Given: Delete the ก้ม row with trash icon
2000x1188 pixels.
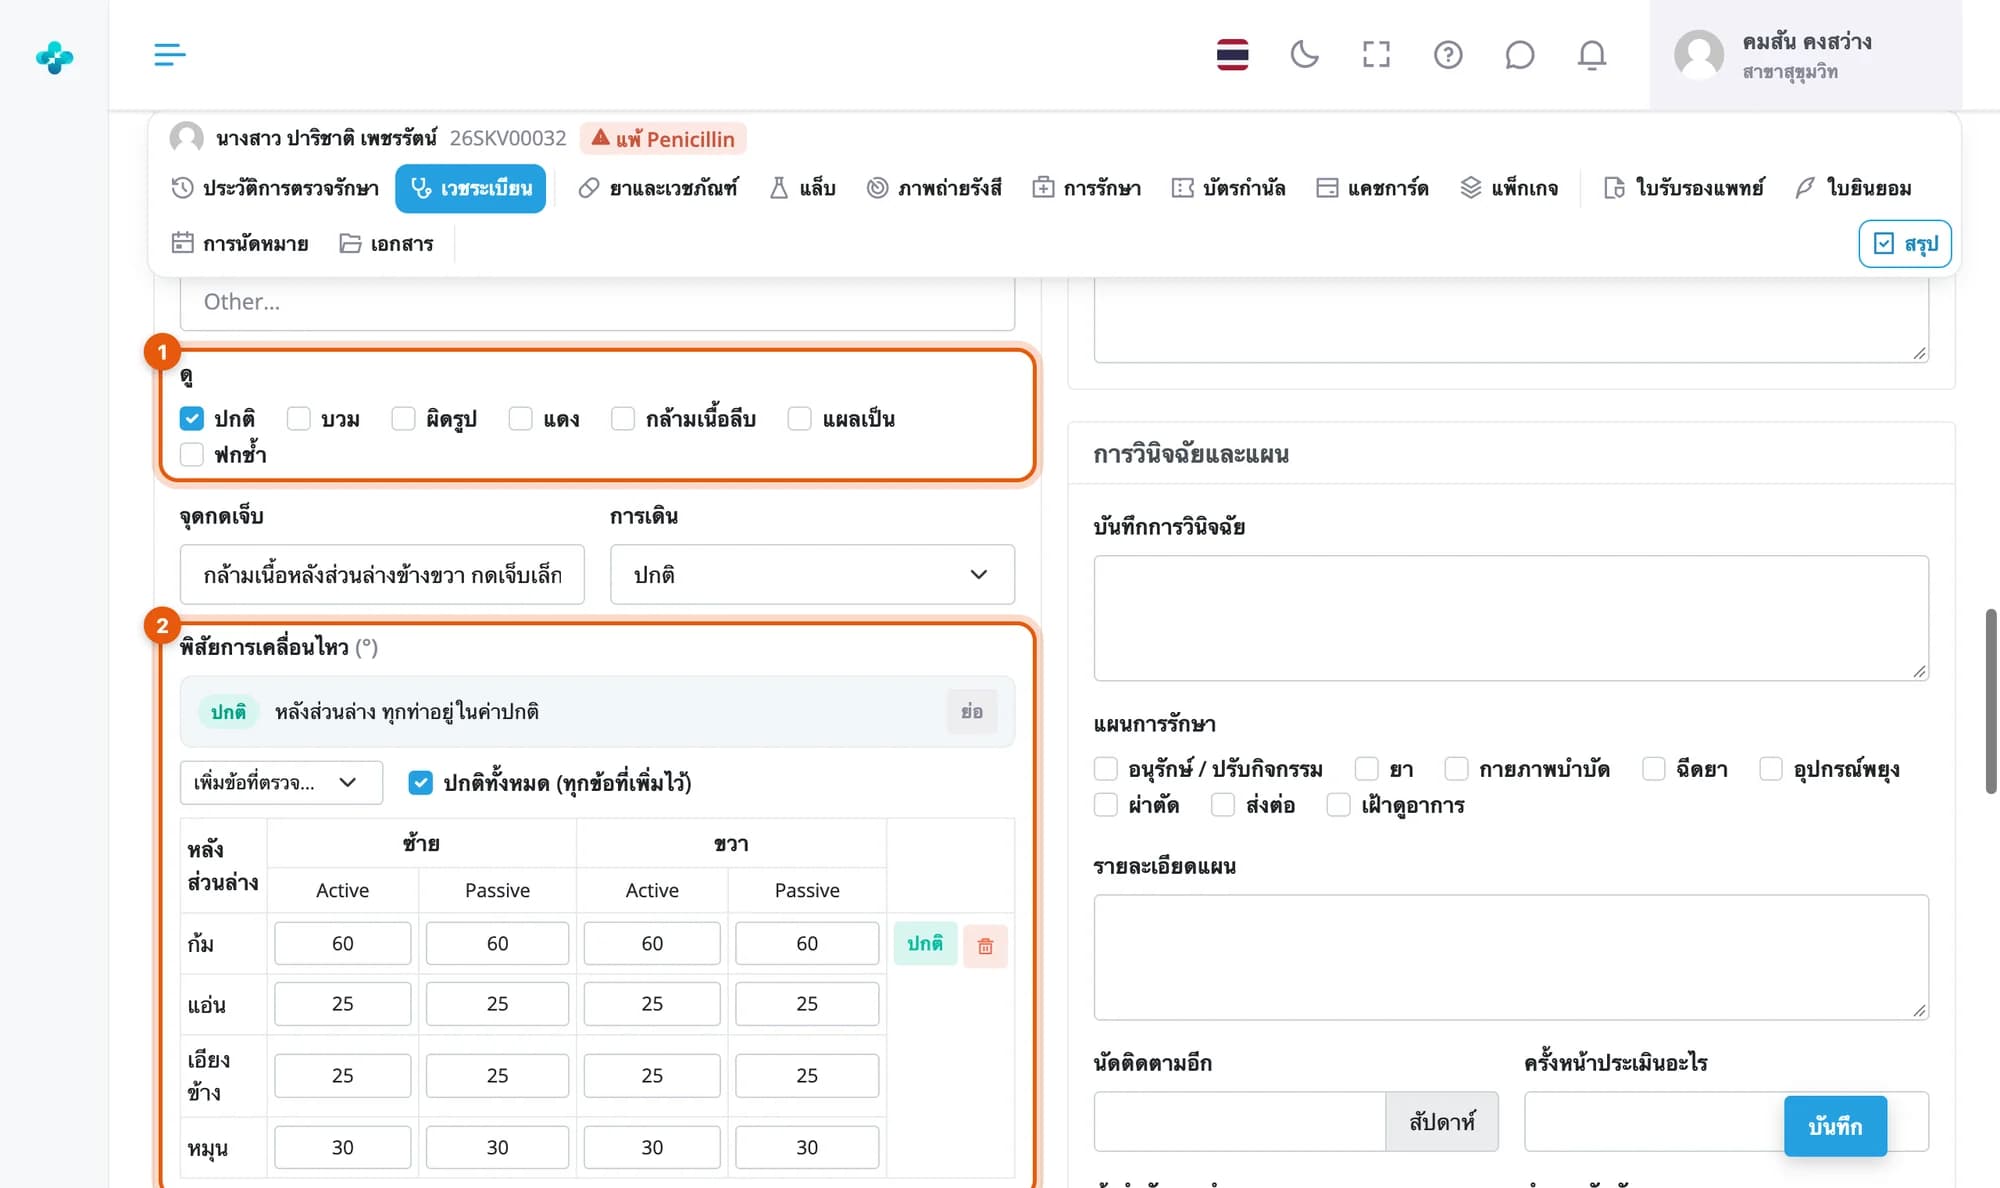Looking at the screenshot, I should pos(985,945).
